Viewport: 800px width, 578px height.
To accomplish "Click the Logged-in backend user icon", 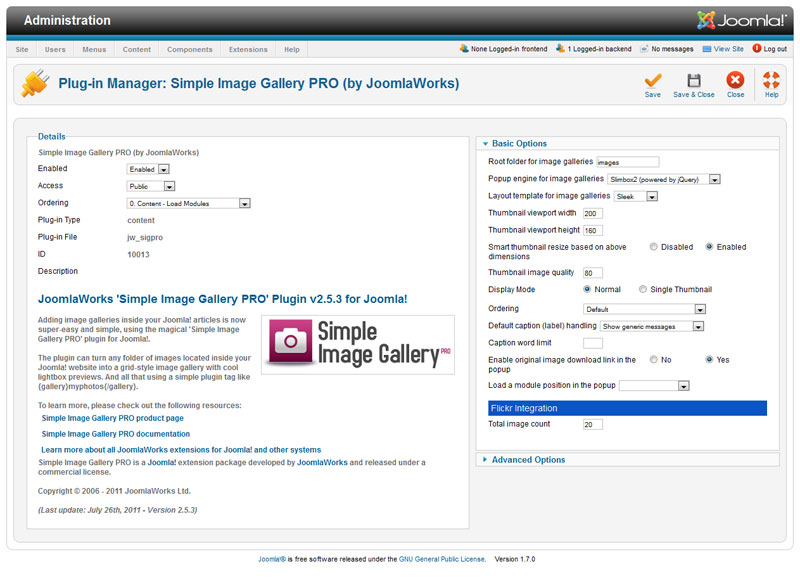I will click(560, 48).
